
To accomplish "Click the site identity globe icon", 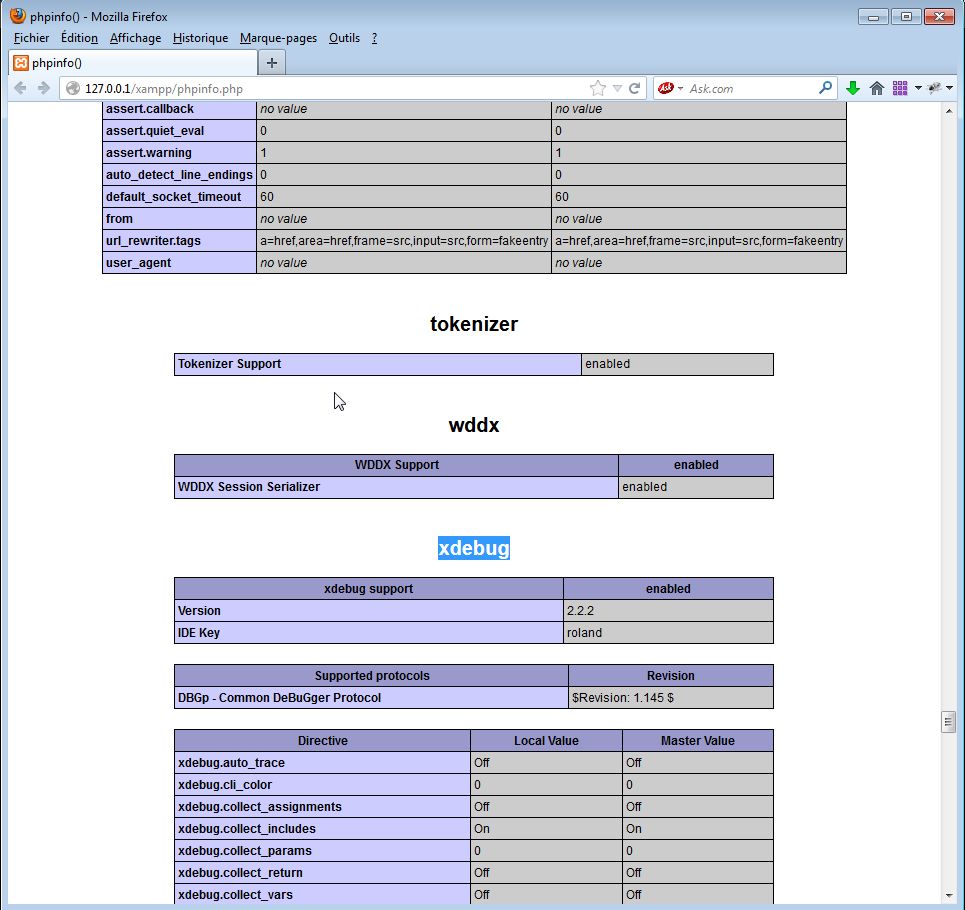I will click(73, 89).
